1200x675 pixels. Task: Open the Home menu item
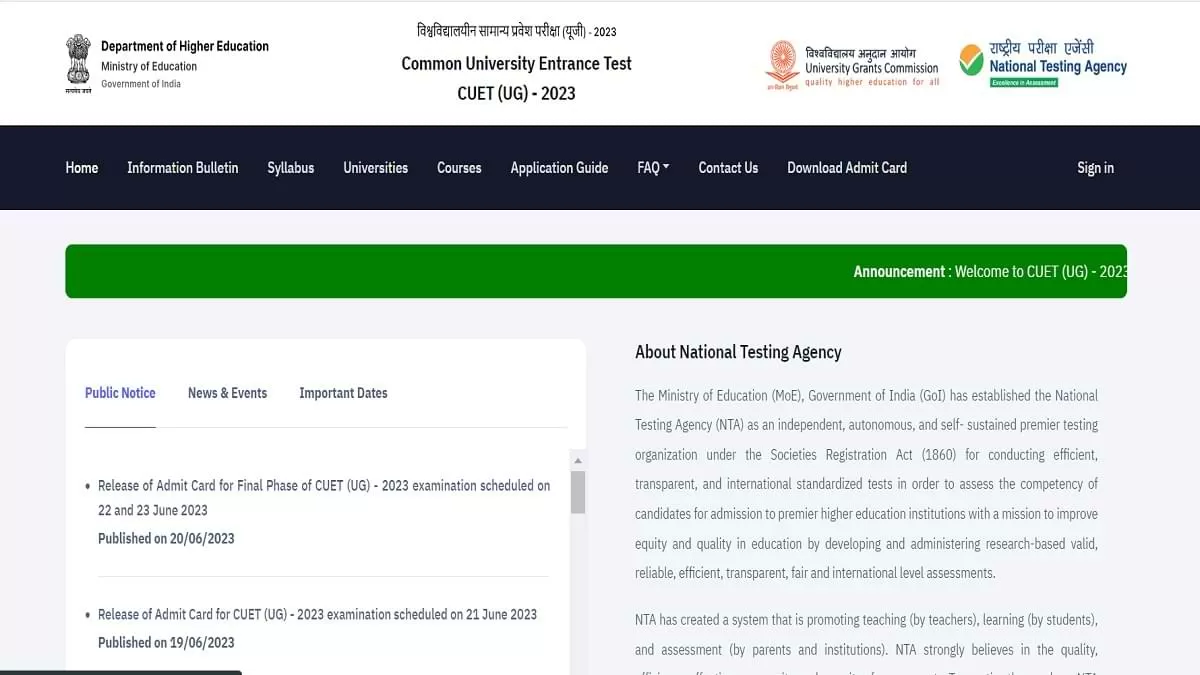82,168
